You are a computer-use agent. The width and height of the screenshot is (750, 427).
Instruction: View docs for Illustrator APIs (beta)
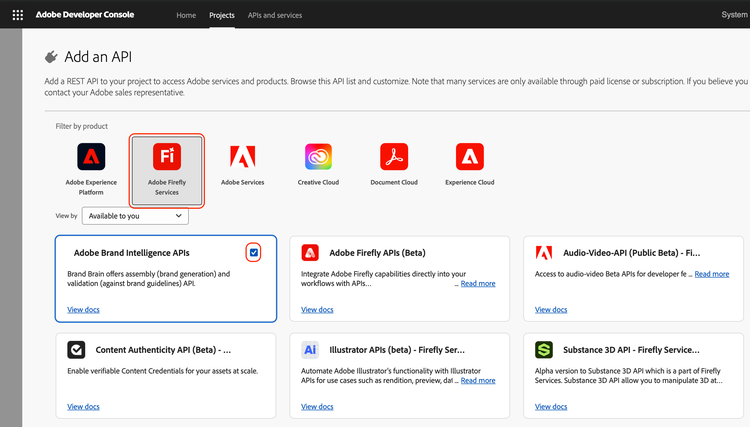pos(317,406)
